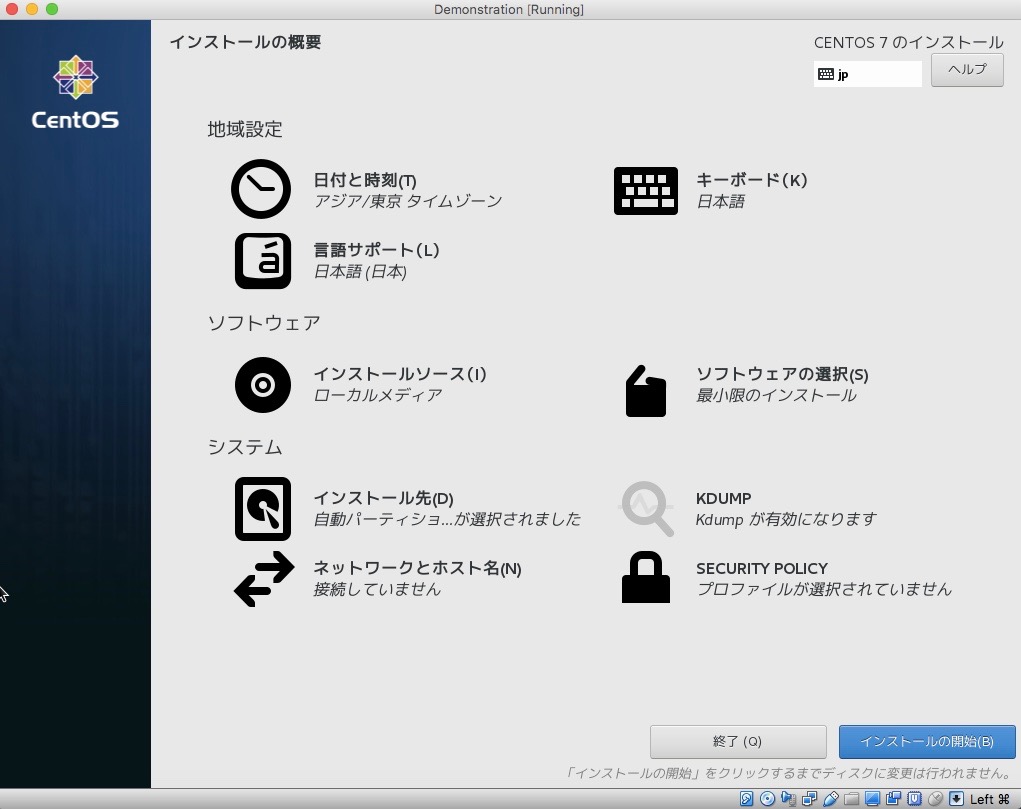The width and height of the screenshot is (1021, 809).
Task: Click the システム section heading
Action: point(245,447)
